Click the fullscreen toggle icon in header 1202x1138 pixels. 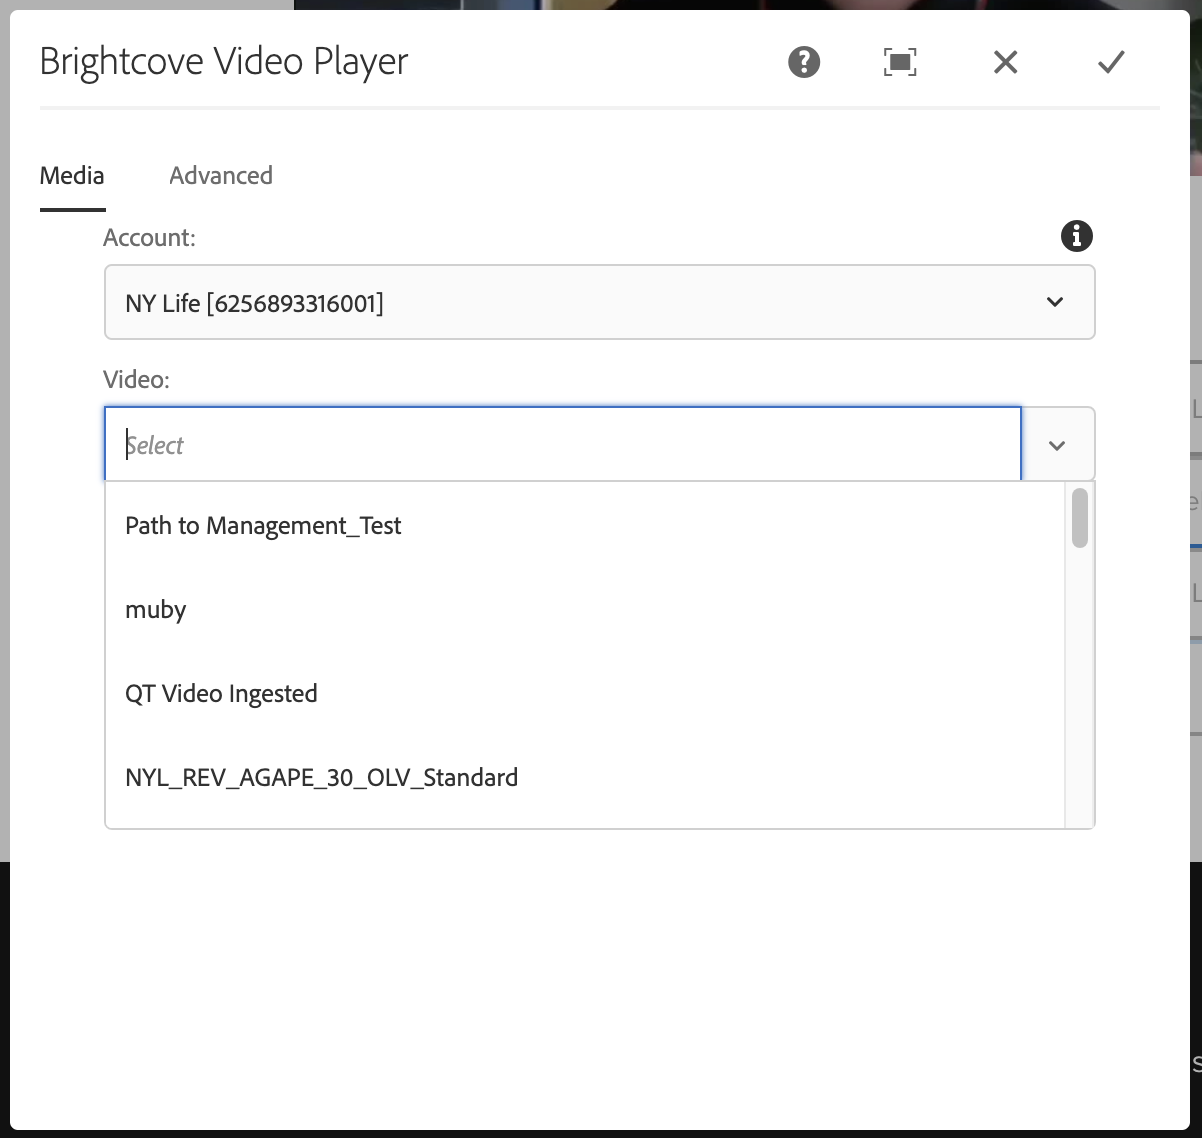coord(899,62)
